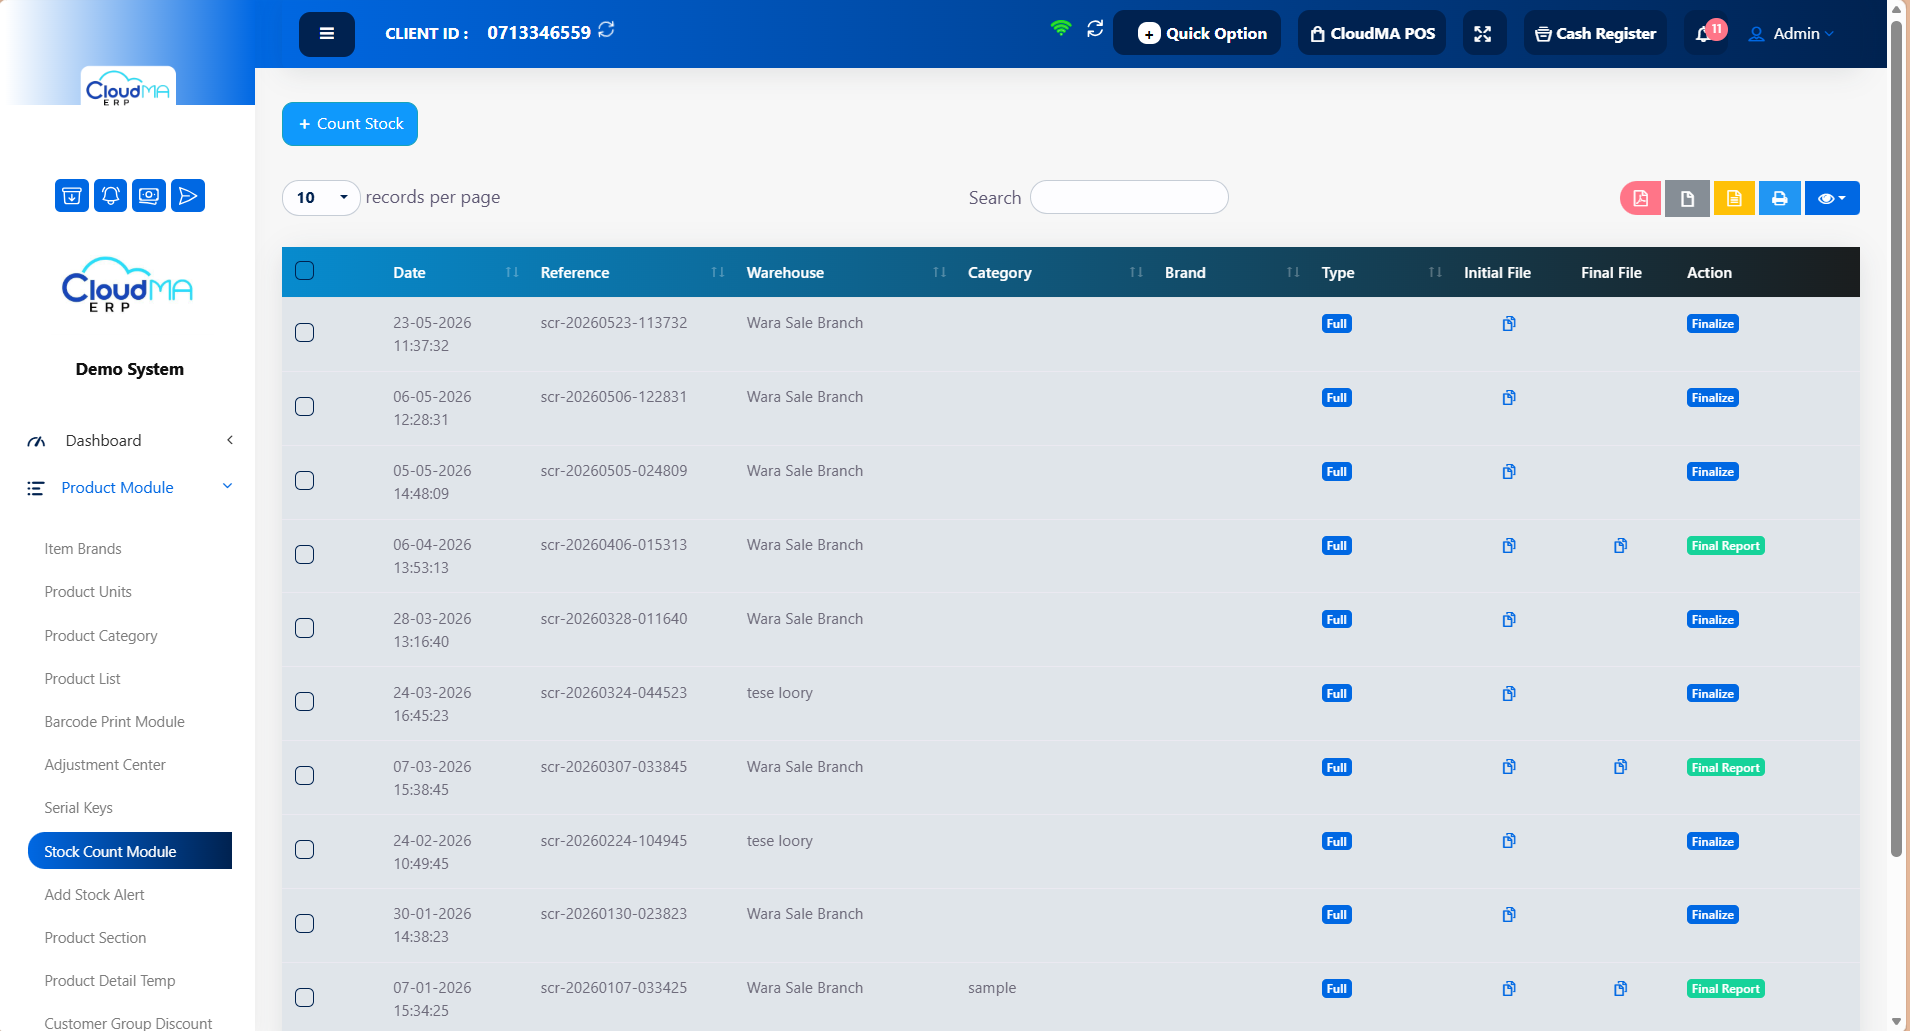This screenshot has height=1031, width=1910.
Task: Open Admin user dropdown
Action: click(x=1791, y=34)
